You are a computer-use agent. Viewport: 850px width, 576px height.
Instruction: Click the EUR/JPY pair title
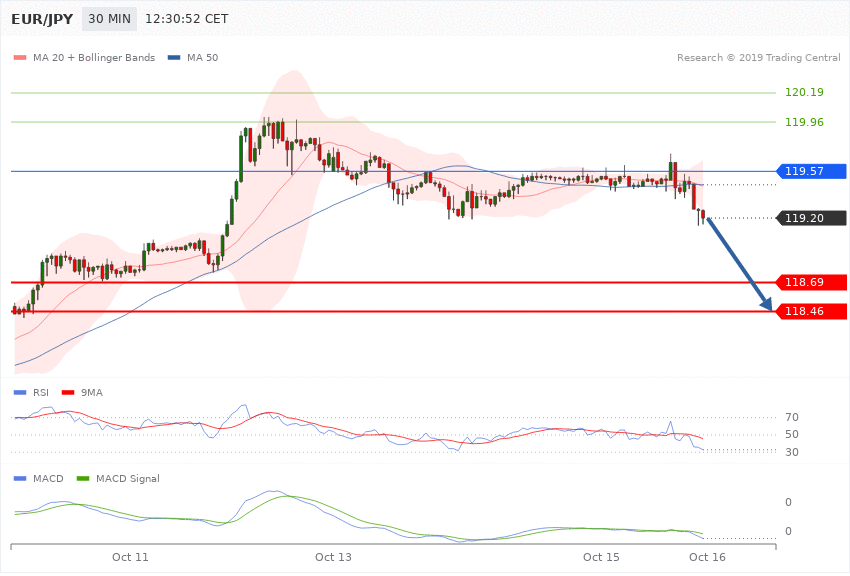click(x=42, y=20)
